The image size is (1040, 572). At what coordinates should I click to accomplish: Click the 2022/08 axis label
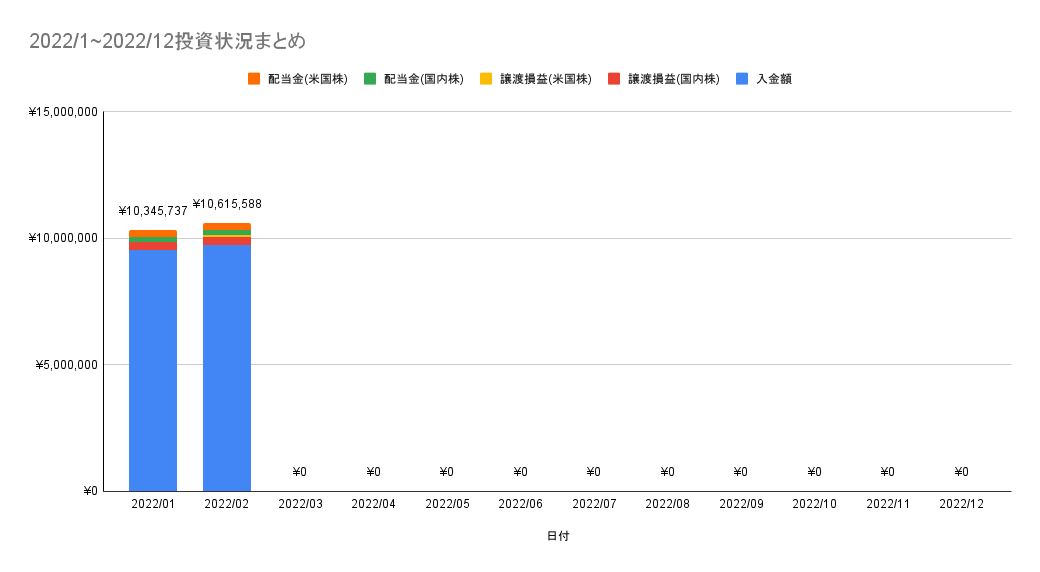(x=668, y=504)
